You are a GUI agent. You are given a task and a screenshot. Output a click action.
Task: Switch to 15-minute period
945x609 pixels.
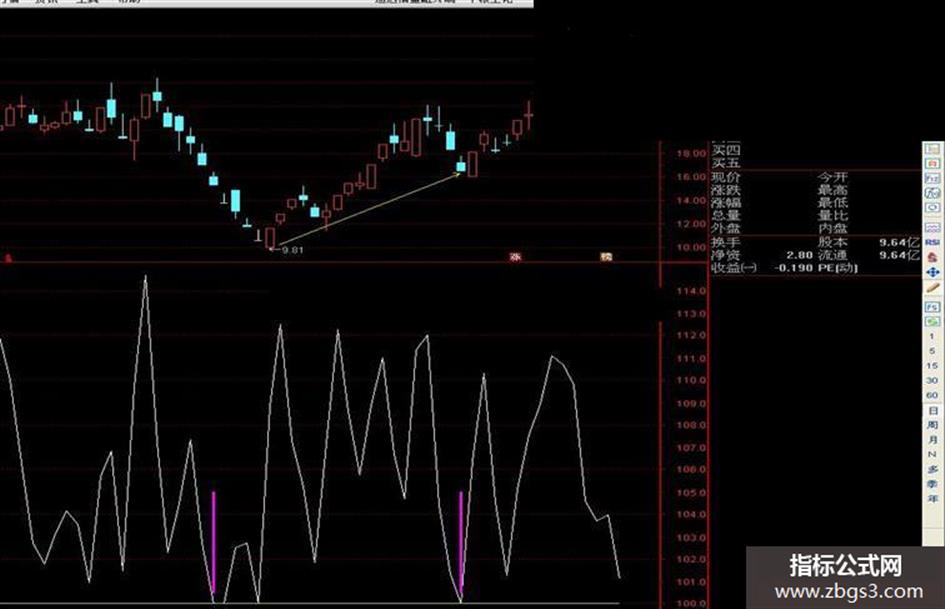point(932,366)
